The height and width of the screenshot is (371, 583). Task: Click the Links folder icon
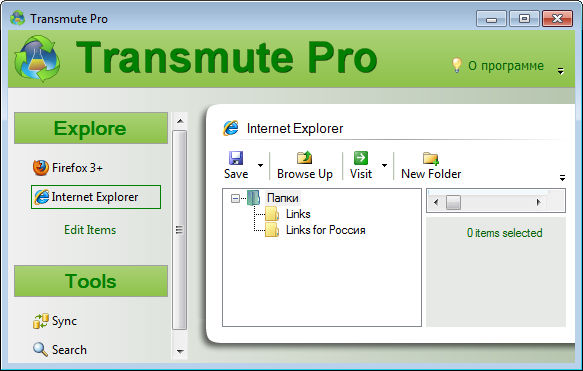[272, 214]
